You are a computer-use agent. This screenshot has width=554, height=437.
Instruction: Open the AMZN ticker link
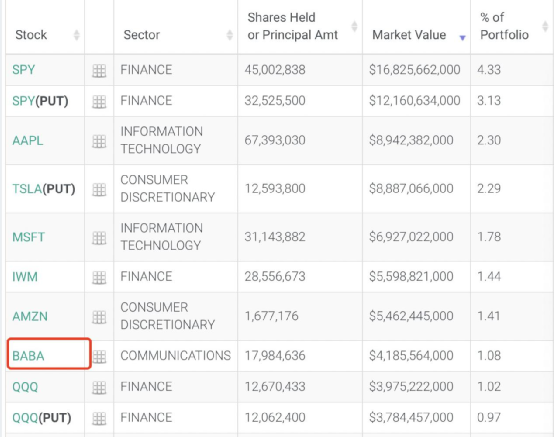[x=30, y=316]
